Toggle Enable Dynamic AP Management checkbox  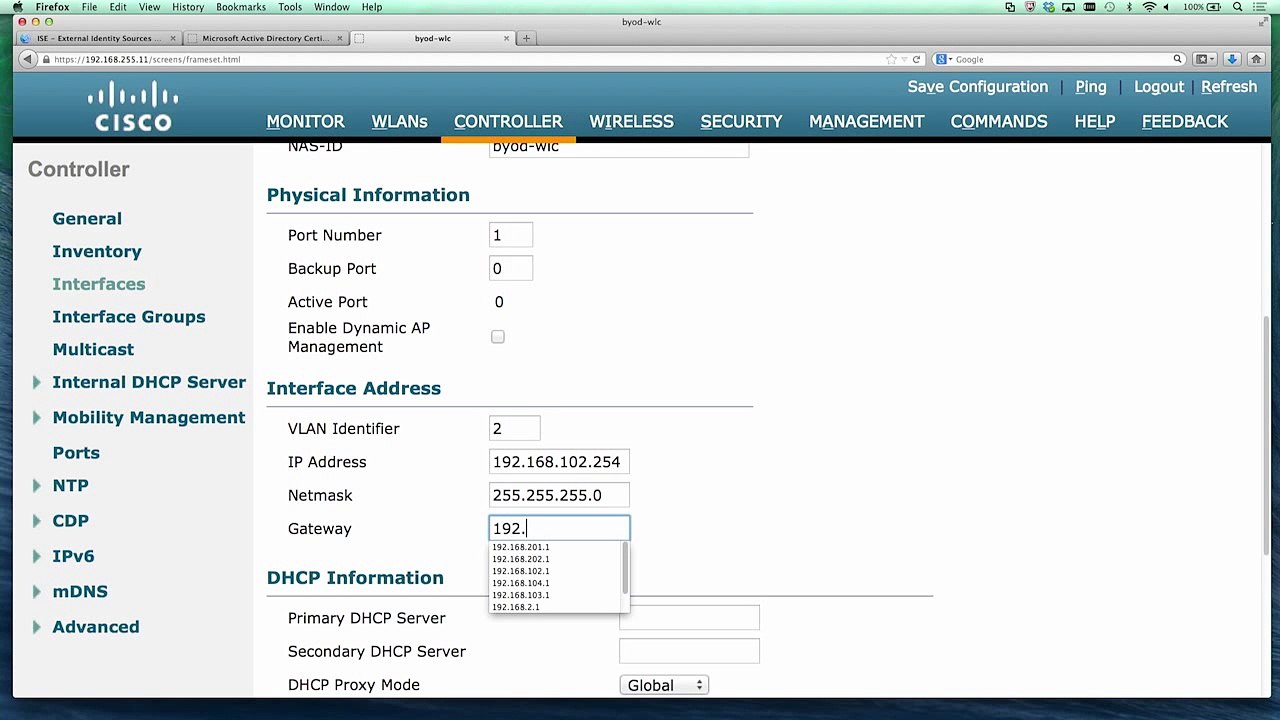pos(498,337)
